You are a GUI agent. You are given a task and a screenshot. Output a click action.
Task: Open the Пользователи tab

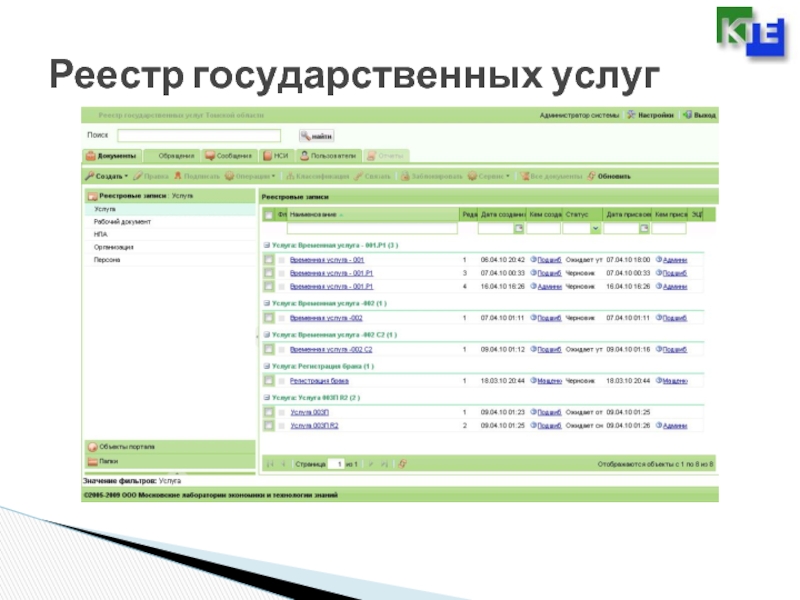[329, 156]
